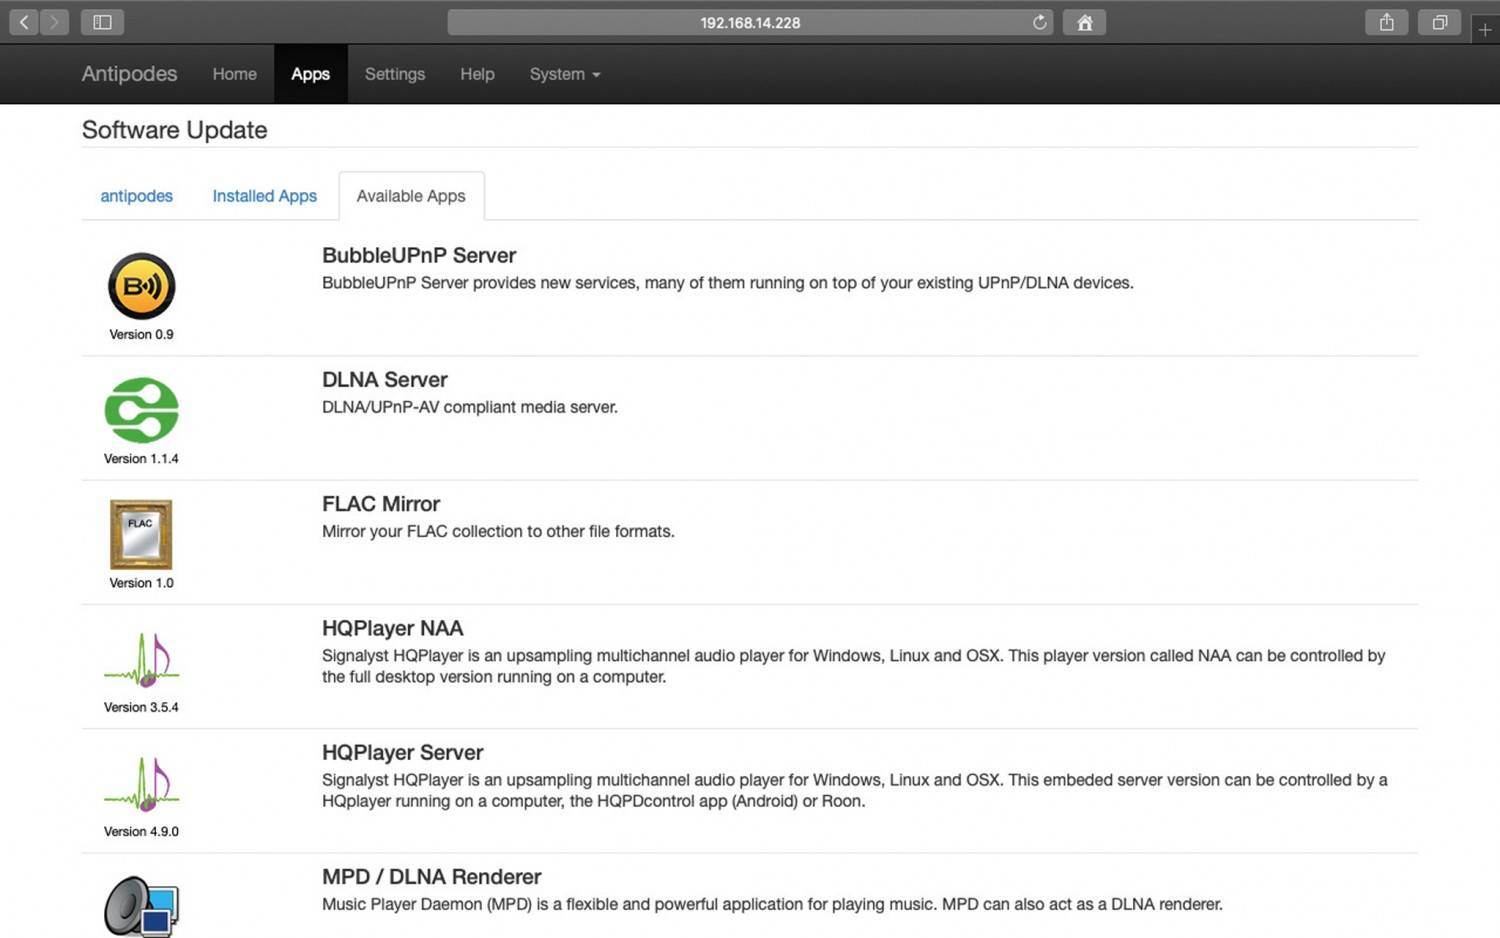
Task: Click the Music Player Daemon description text
Action: 772,904
